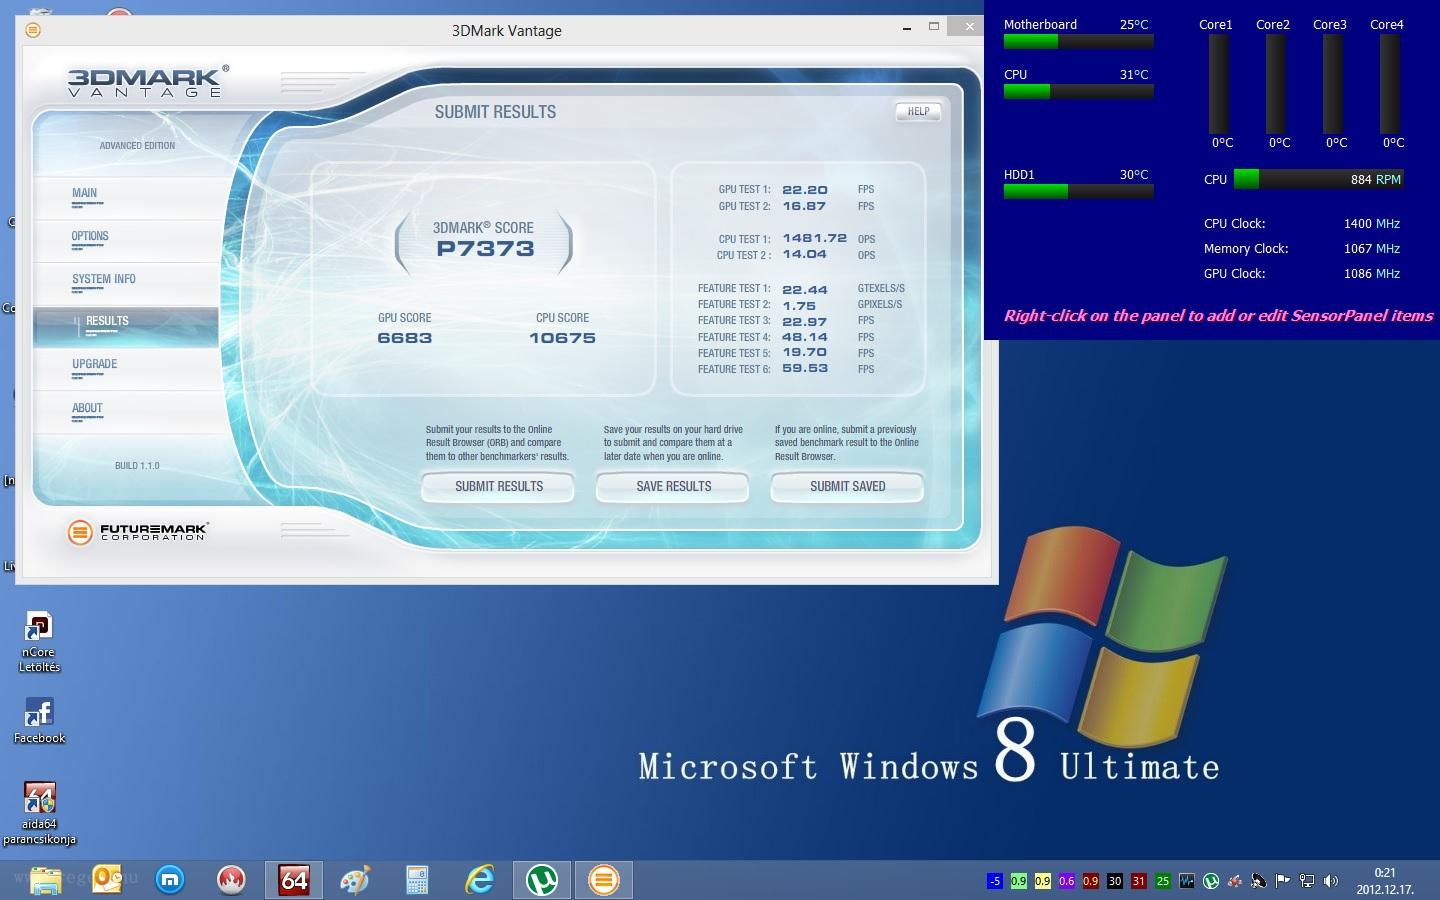Launch Outlook from the taskbar

(108, 880)
